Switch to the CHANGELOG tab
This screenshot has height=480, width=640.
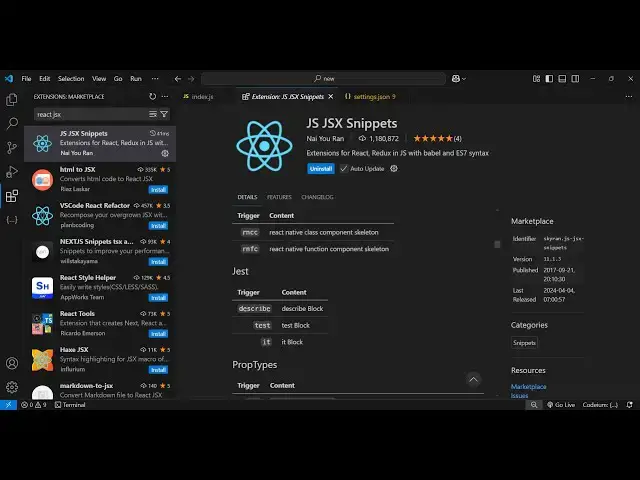pos(317,197)
